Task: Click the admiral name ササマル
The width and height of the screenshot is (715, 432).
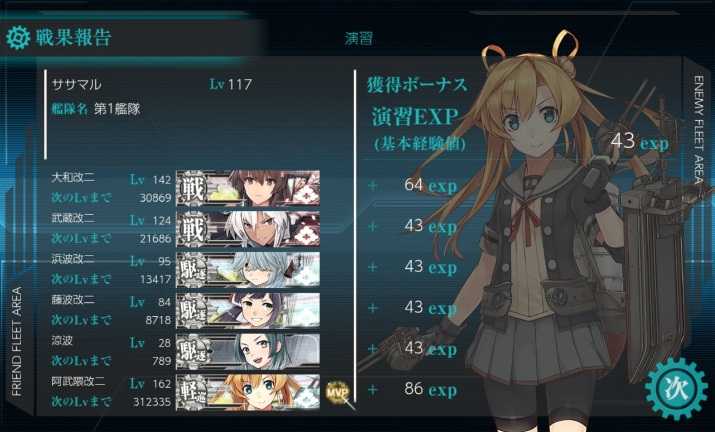Action: [x=77, y=84]
